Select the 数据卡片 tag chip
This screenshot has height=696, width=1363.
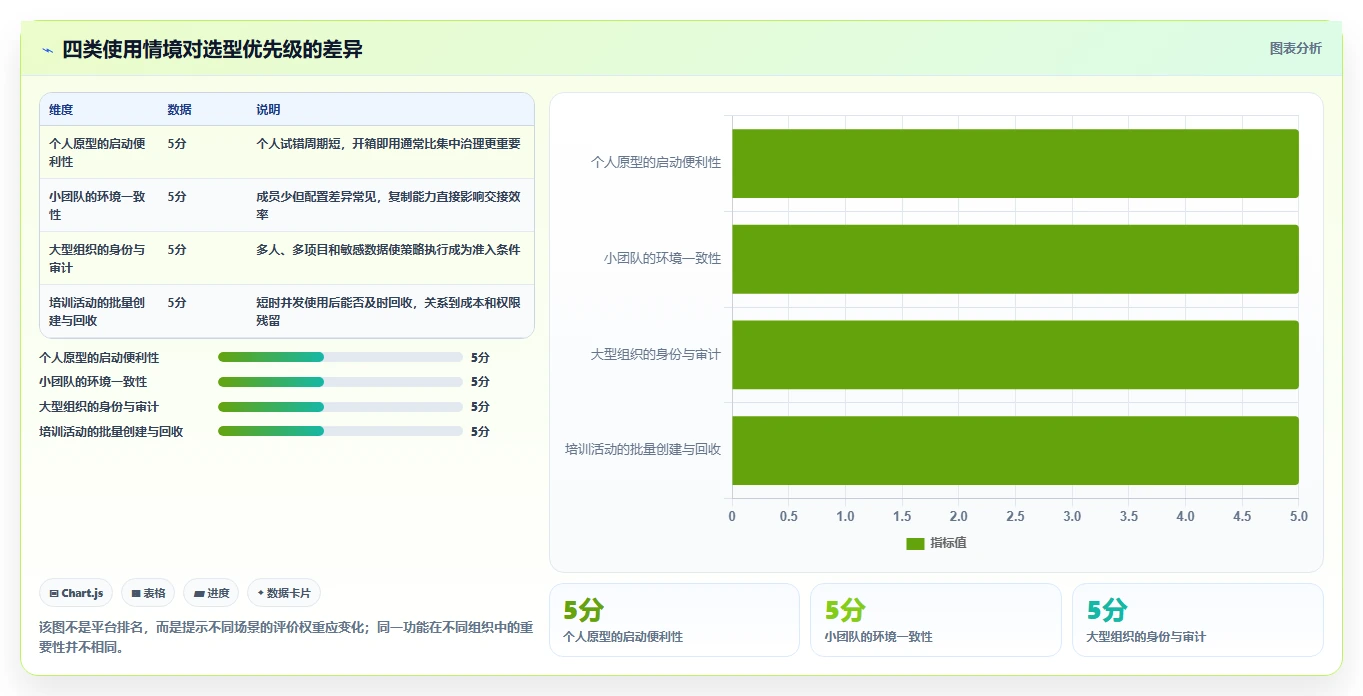click(284, 593)
